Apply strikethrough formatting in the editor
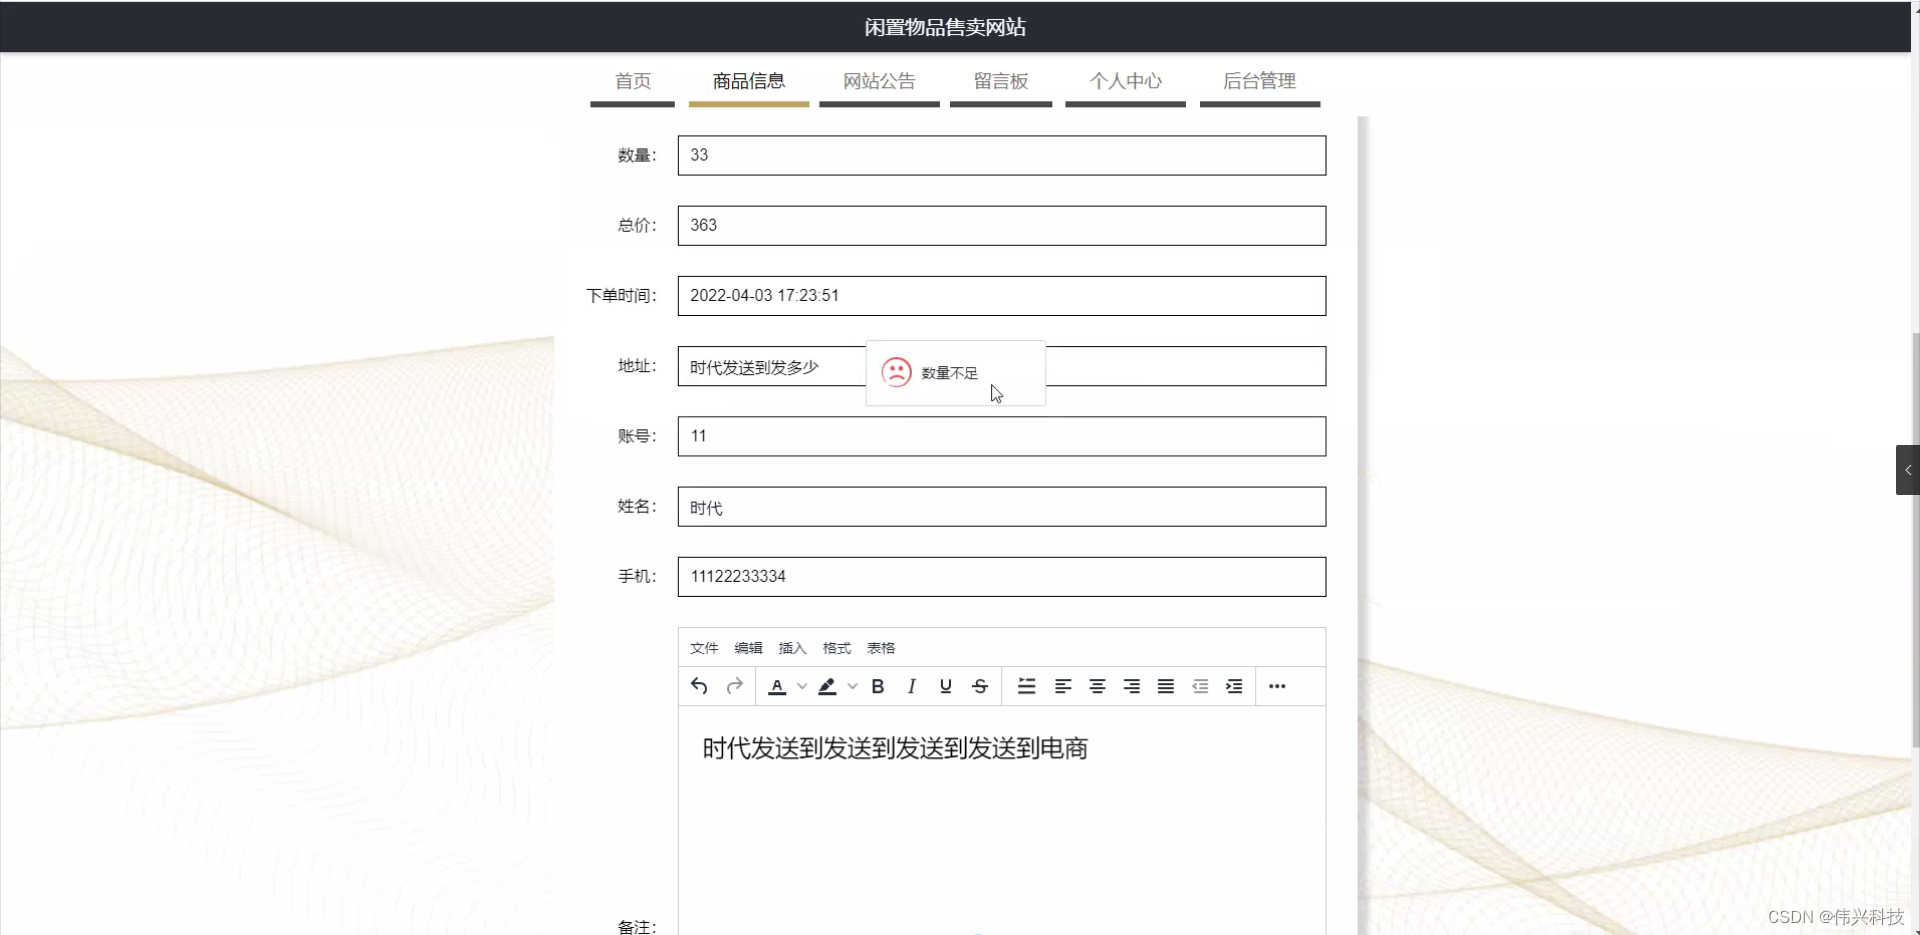The width and height of the screenshot is (1920, 935). click(979, 686)
